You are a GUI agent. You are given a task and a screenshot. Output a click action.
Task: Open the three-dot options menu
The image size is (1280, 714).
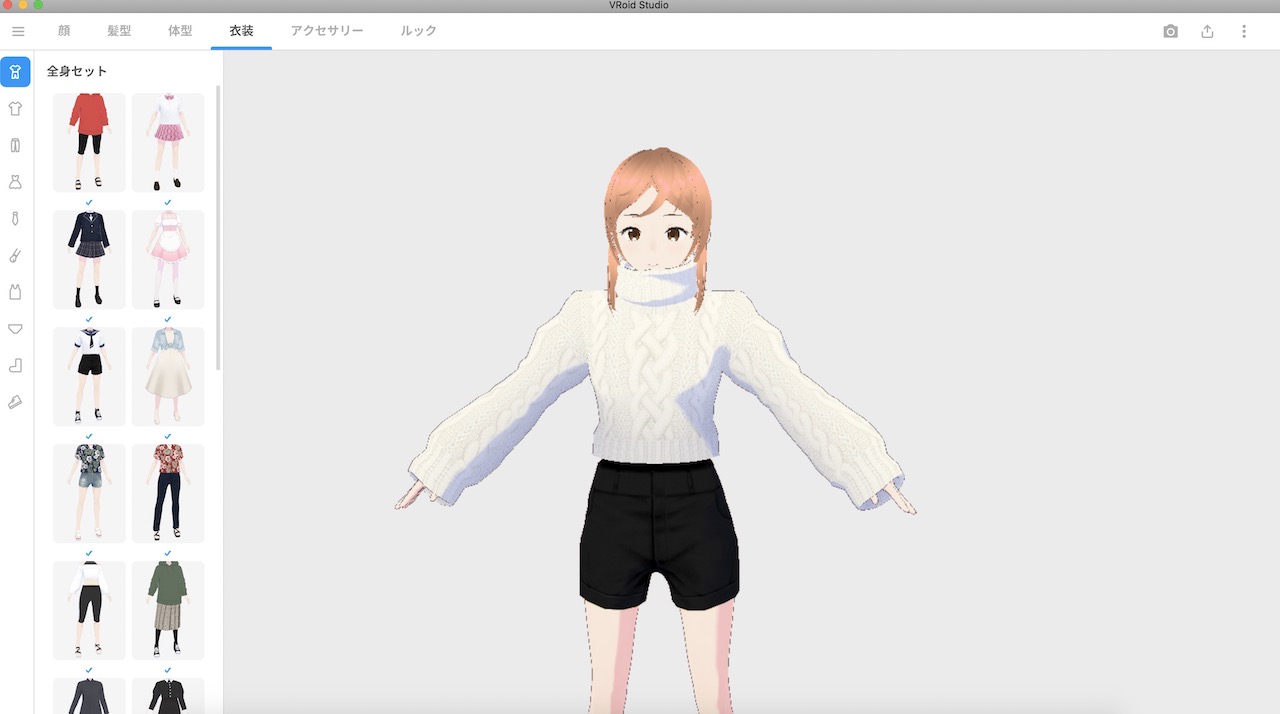click(1244, 31)
